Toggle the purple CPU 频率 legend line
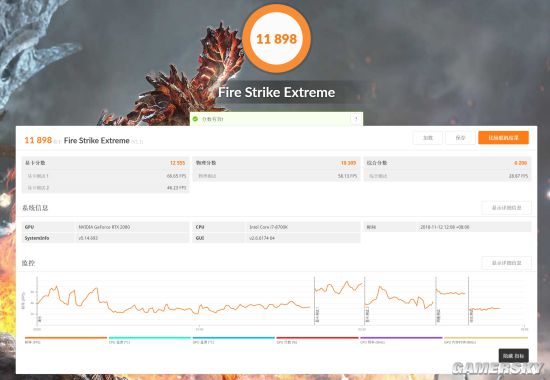 point(401,340)
